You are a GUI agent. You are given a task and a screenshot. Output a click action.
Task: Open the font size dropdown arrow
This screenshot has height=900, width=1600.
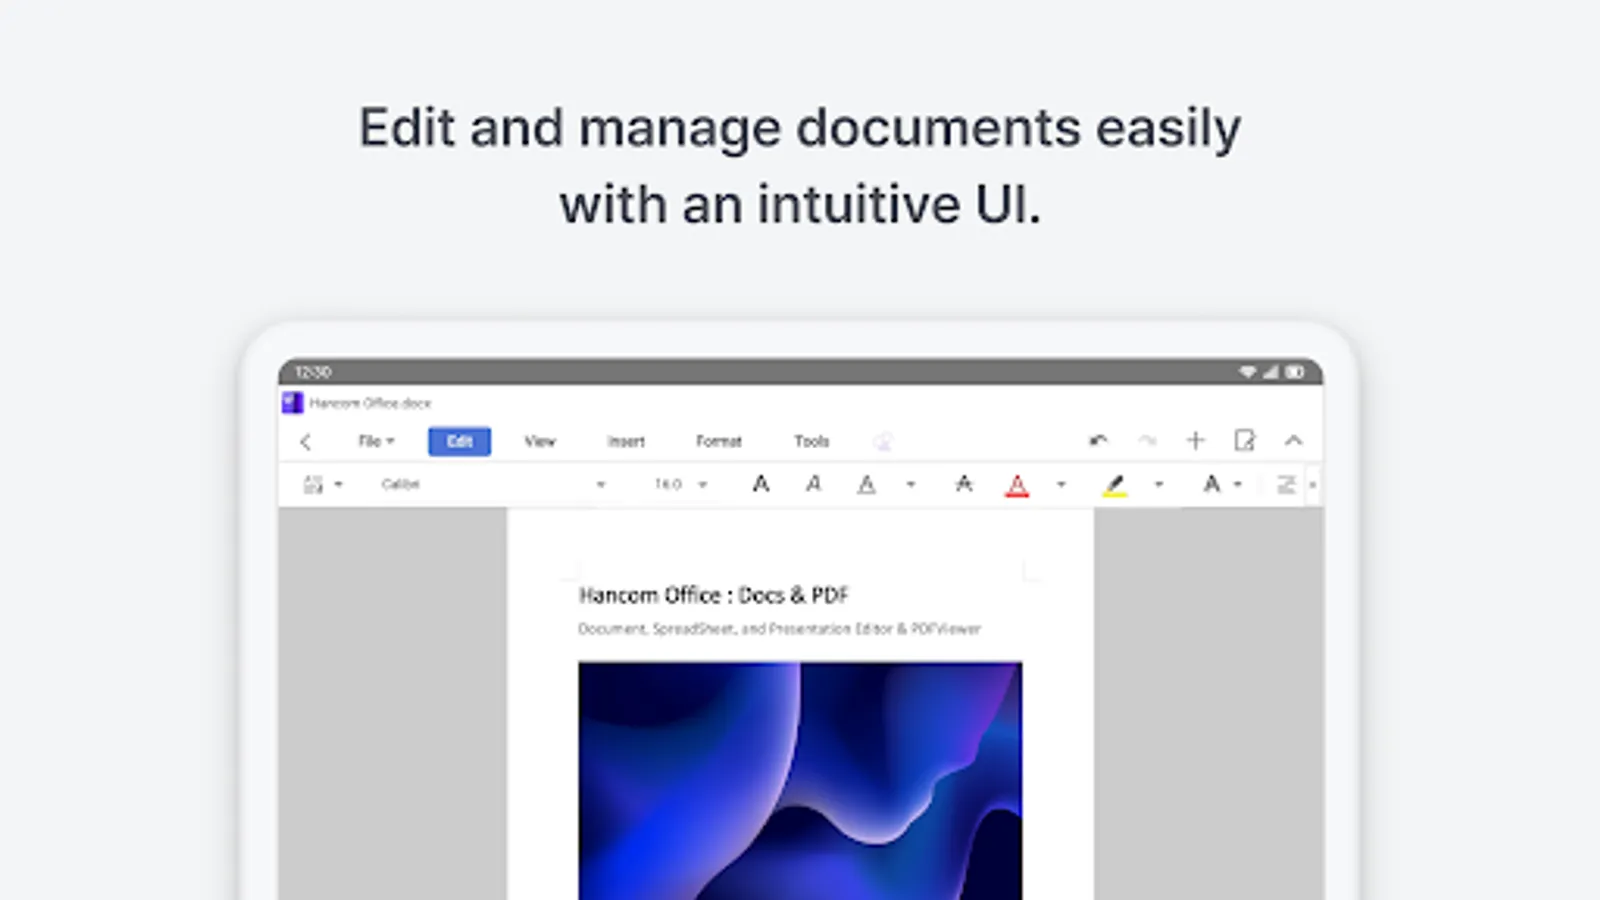click(703, 485)
